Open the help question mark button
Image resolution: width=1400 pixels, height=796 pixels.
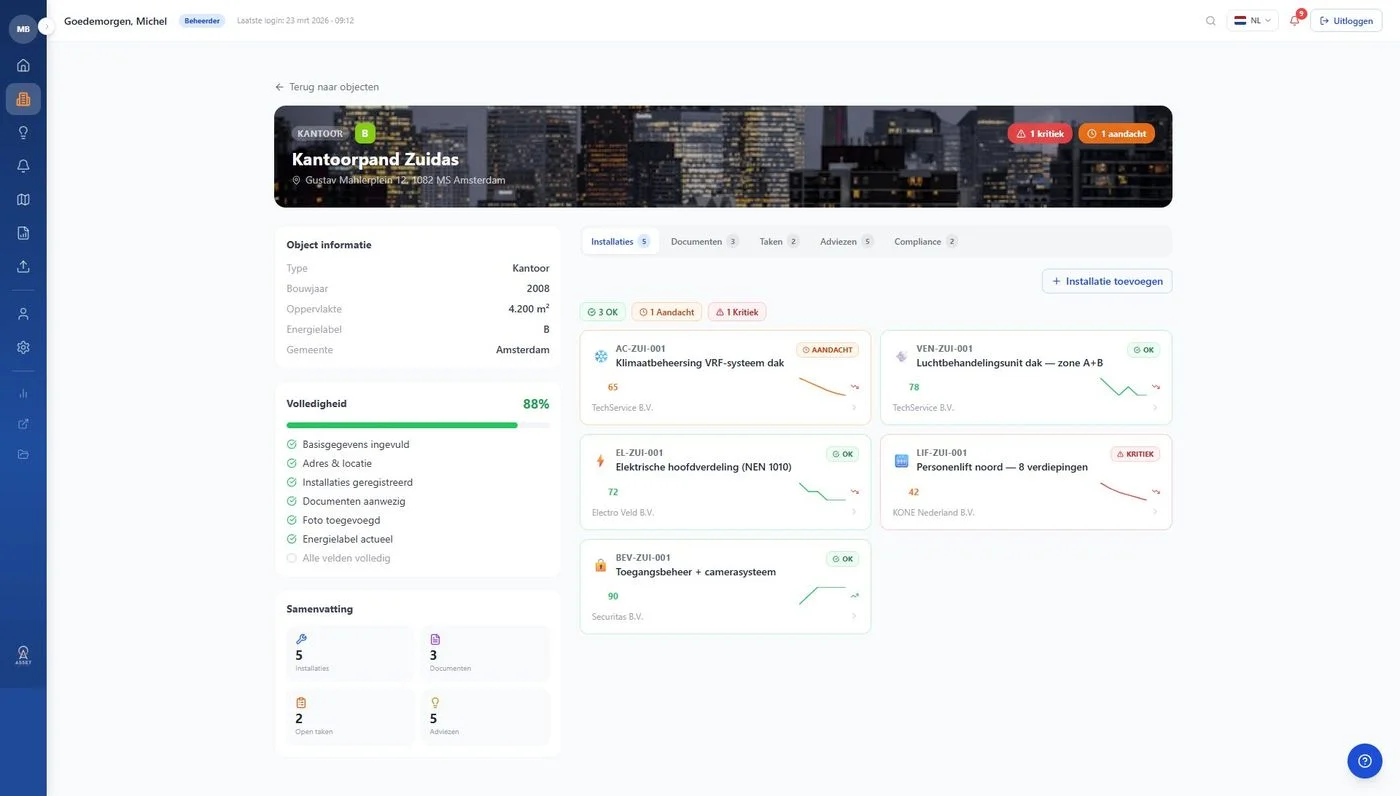coord(1364,761)
